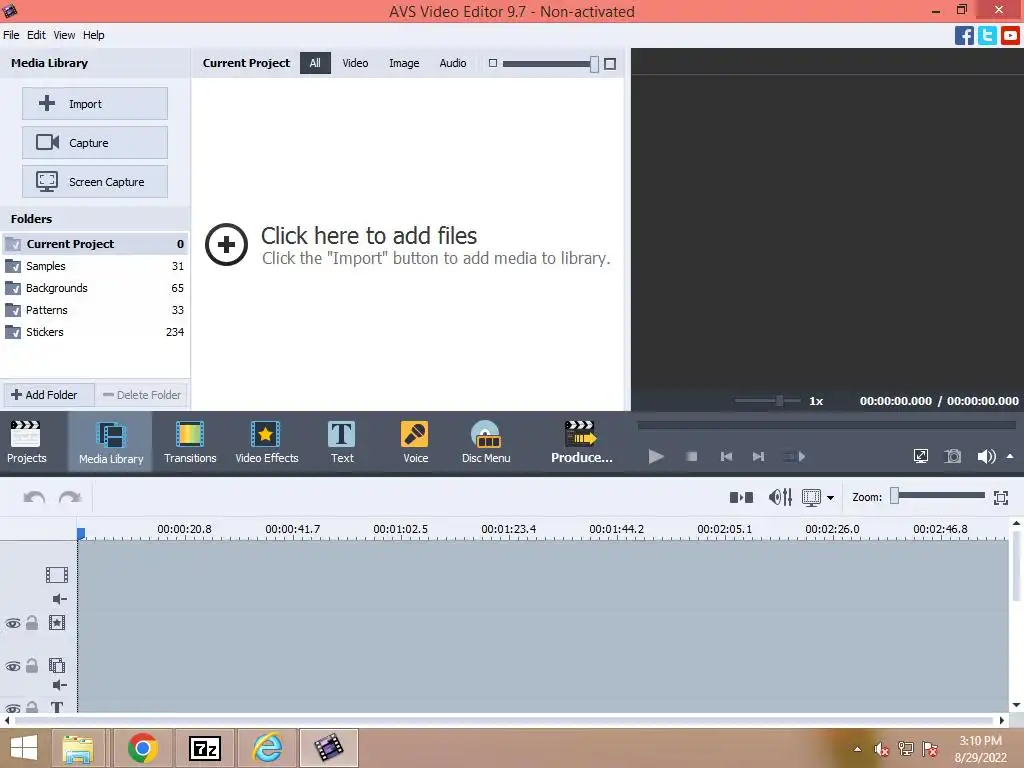
Task: Play the preview
Action: click(x=656, y=456)
